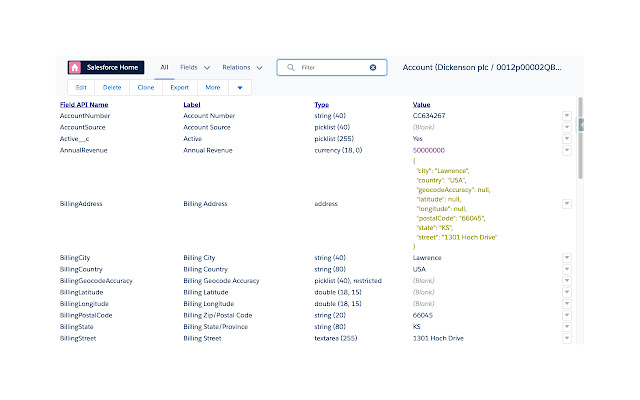Open row actions arrow for BillingGeocodeAccuracy
This screenshot has width=640, height=400.
click(567, 280)
